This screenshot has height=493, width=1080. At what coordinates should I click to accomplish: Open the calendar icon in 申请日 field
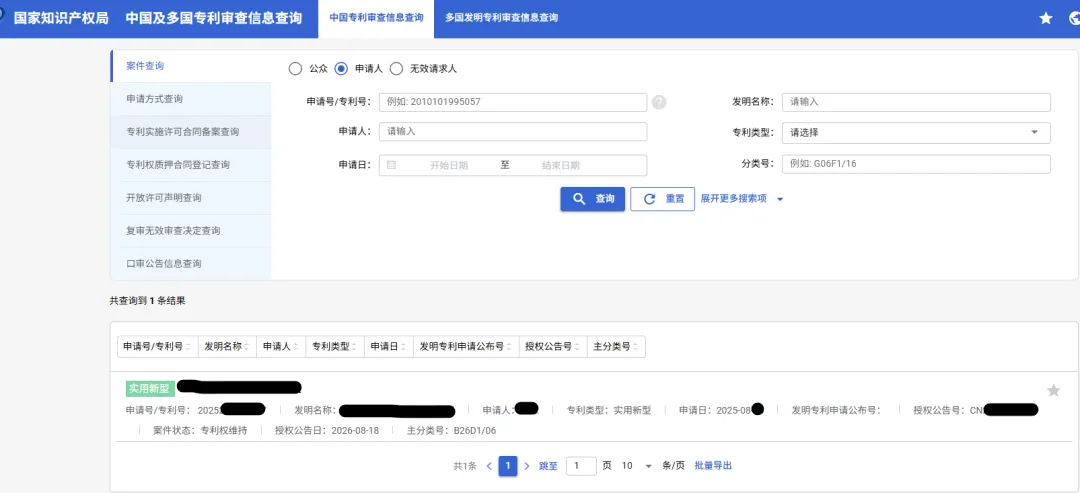[x=391, y=165]
